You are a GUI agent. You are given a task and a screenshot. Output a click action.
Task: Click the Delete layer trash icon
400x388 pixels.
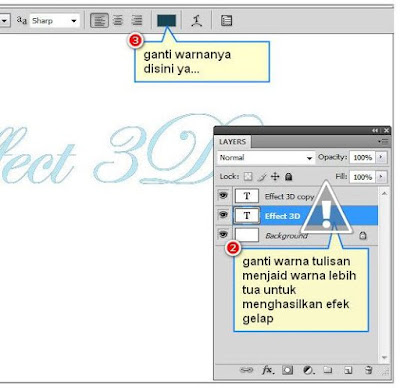coord(368,370)
